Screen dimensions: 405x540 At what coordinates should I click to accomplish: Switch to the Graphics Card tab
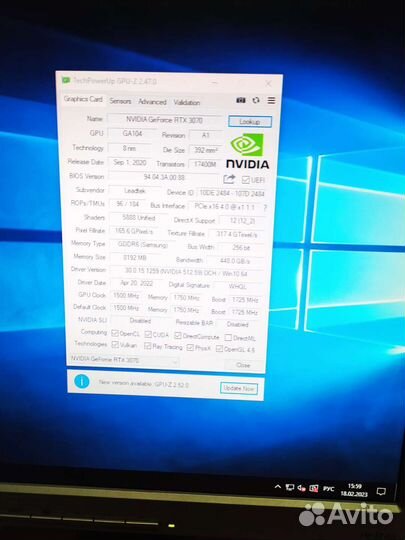pos(83,99)
